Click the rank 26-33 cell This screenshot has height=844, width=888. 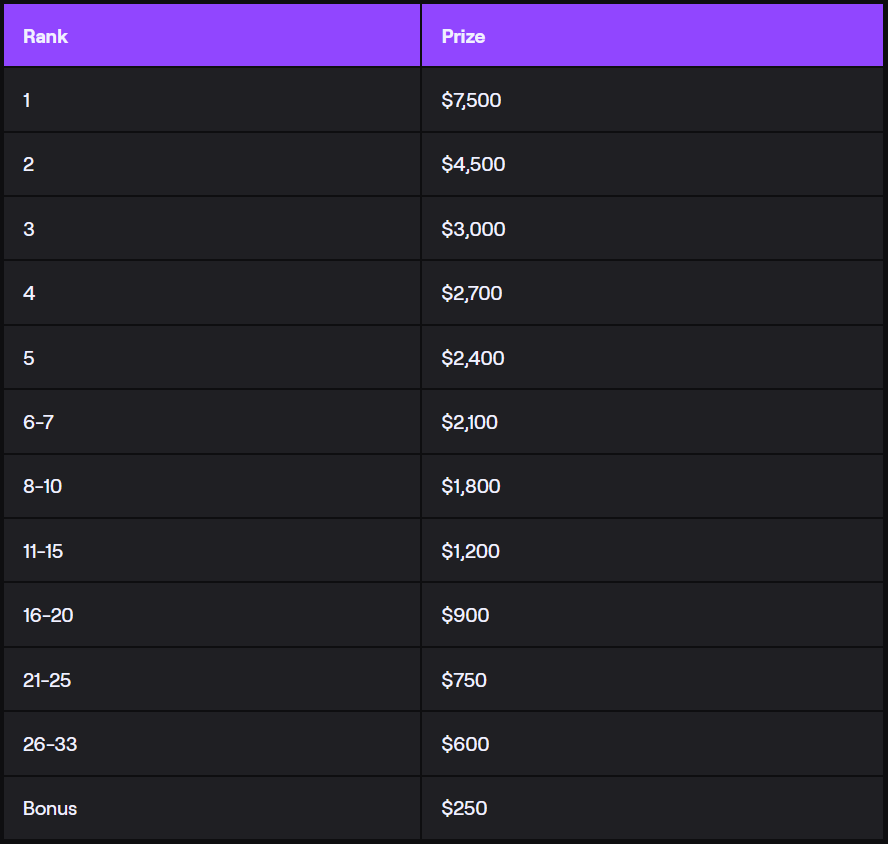click(x=48, y=744)
